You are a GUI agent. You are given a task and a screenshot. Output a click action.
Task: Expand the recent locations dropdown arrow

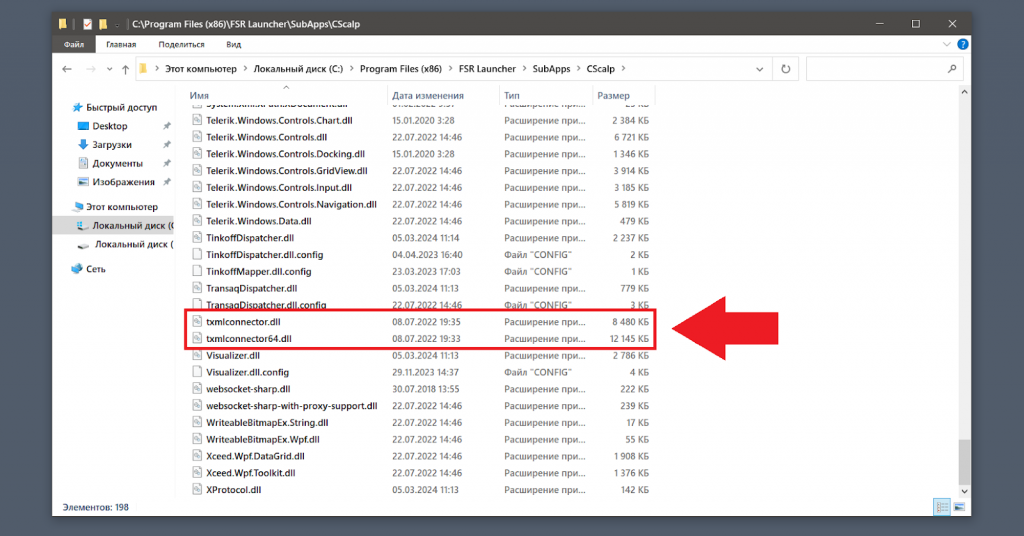(108, 69)
